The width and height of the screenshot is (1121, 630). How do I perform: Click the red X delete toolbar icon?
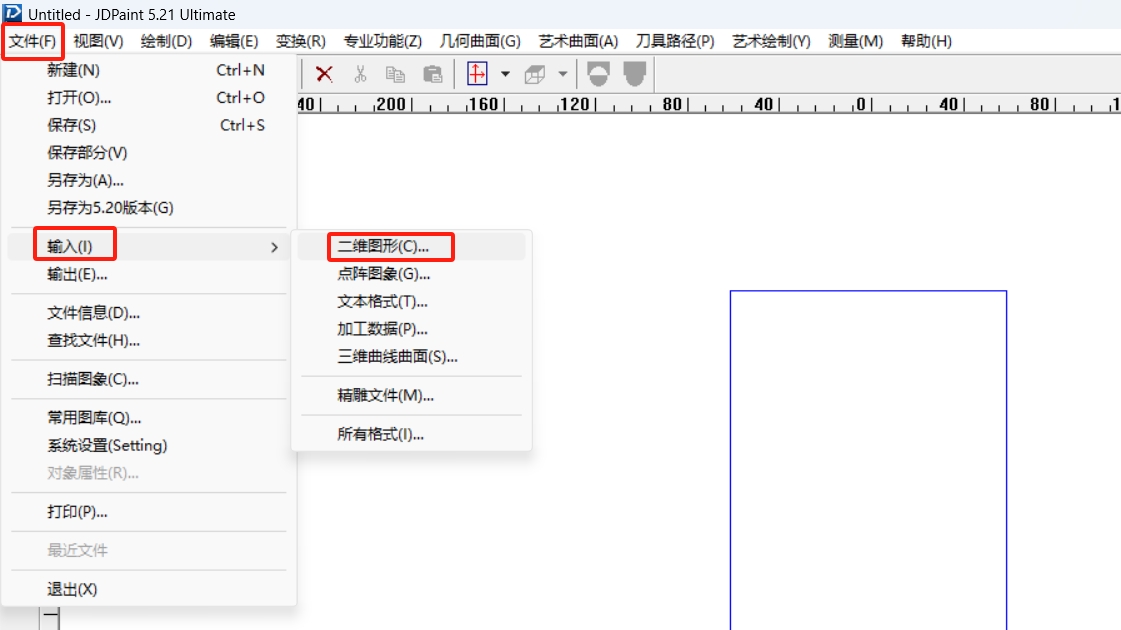coord(324,74)
